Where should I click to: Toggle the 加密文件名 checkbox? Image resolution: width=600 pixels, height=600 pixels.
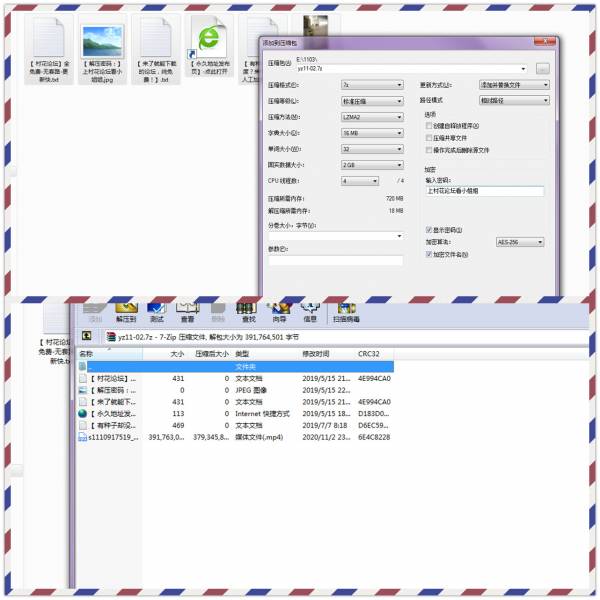429,254
